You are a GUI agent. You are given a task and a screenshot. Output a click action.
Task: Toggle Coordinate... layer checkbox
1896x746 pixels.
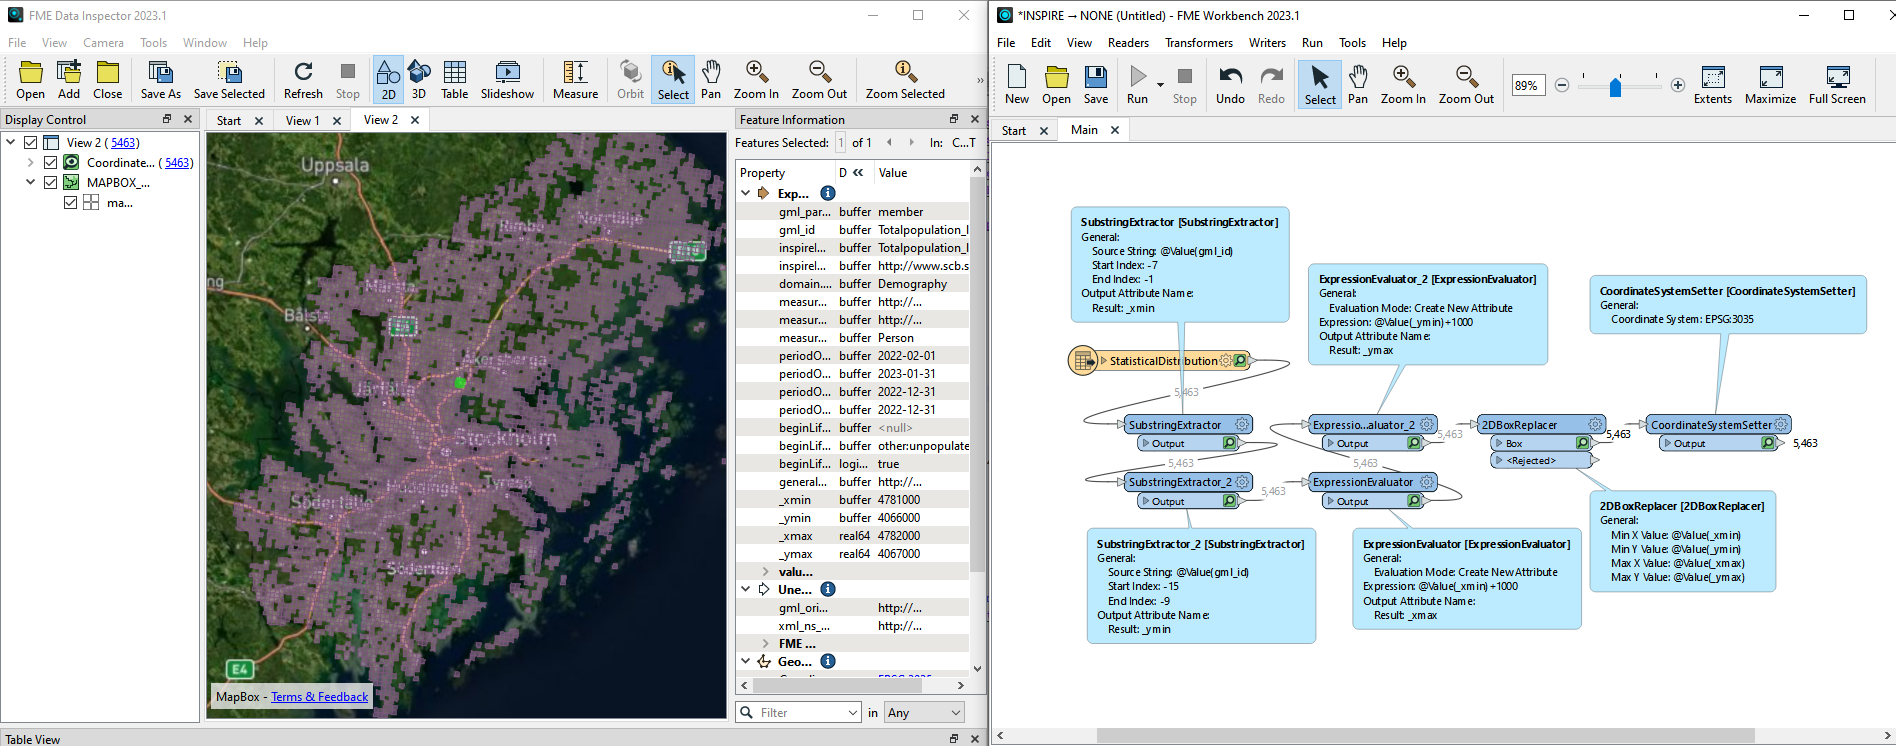coord(51,162)
